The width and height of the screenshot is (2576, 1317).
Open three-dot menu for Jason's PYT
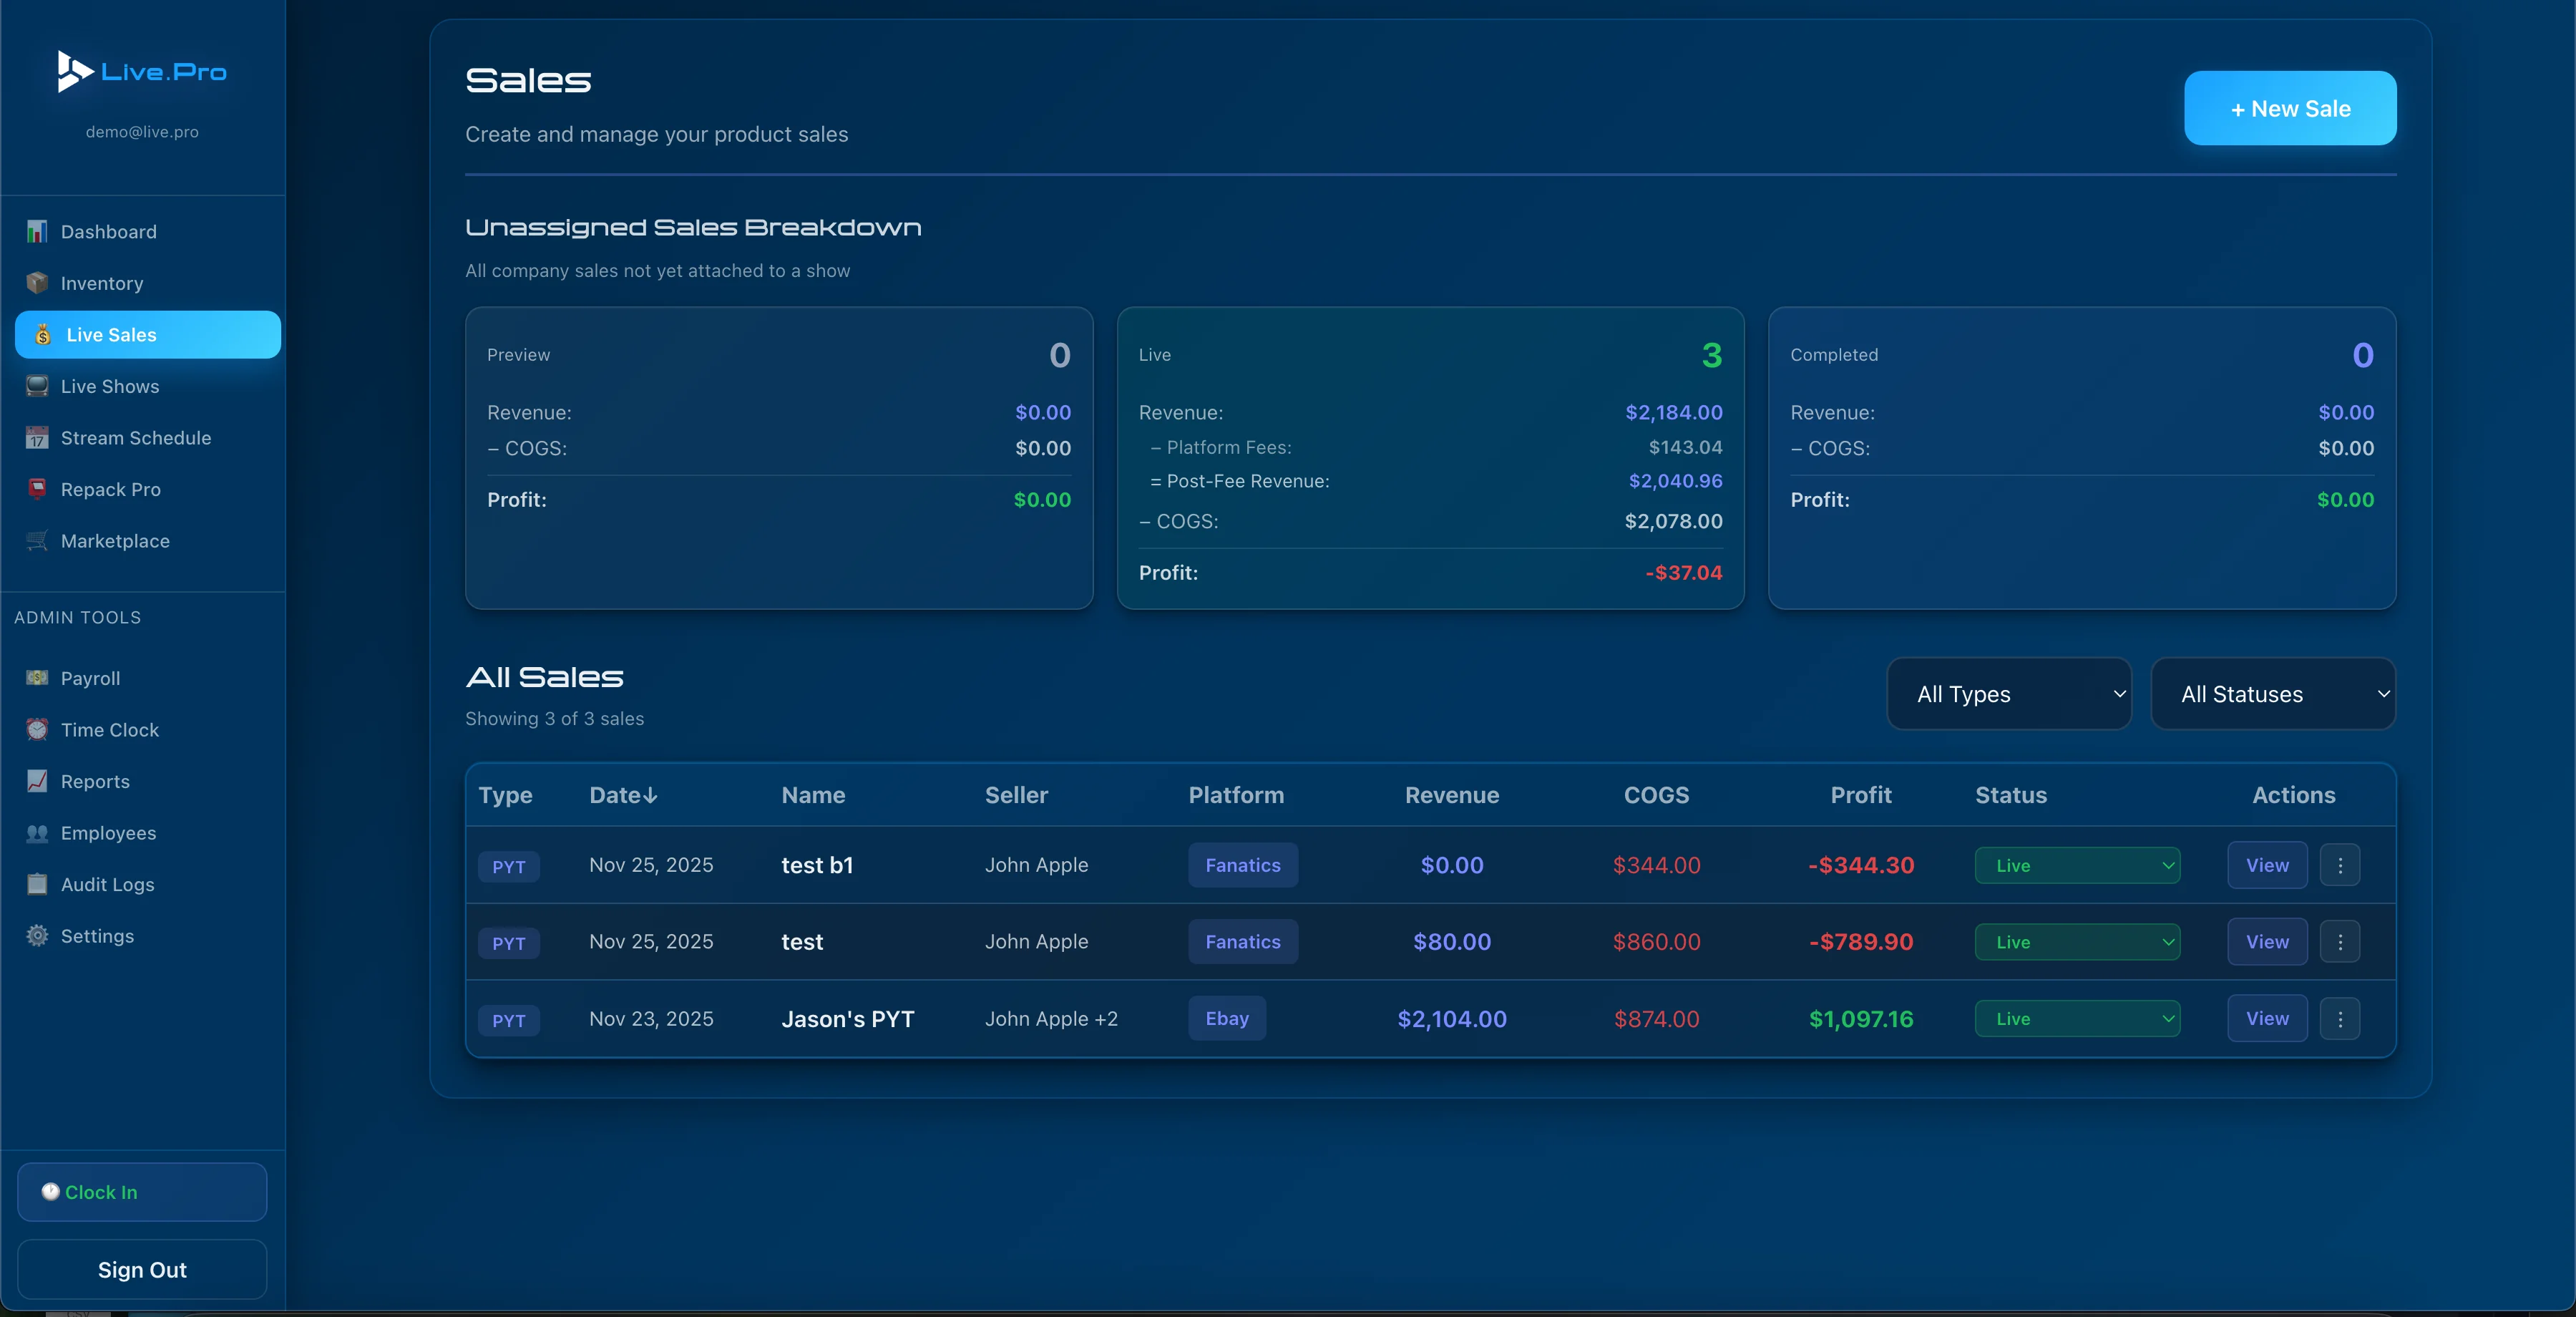tap(2340, 1019)
